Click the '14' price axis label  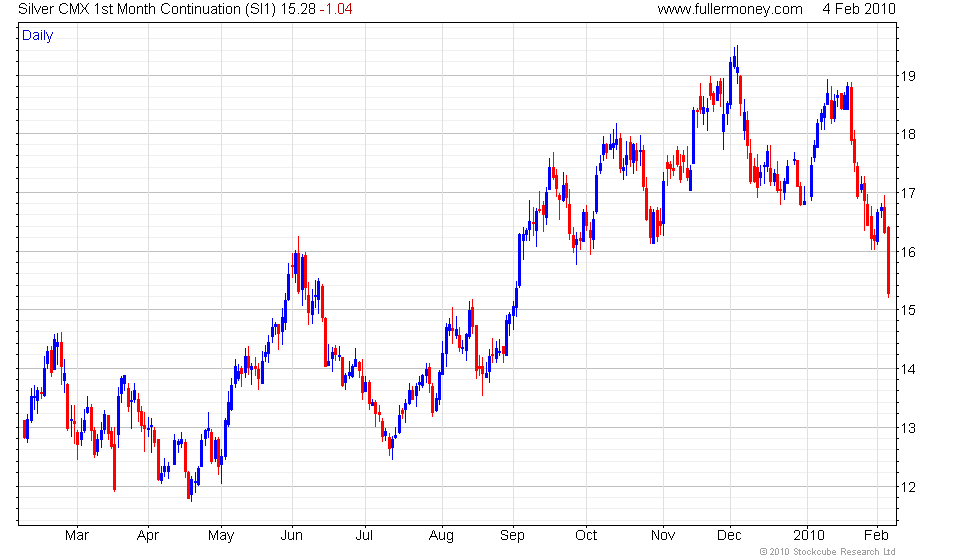point(908,369)
